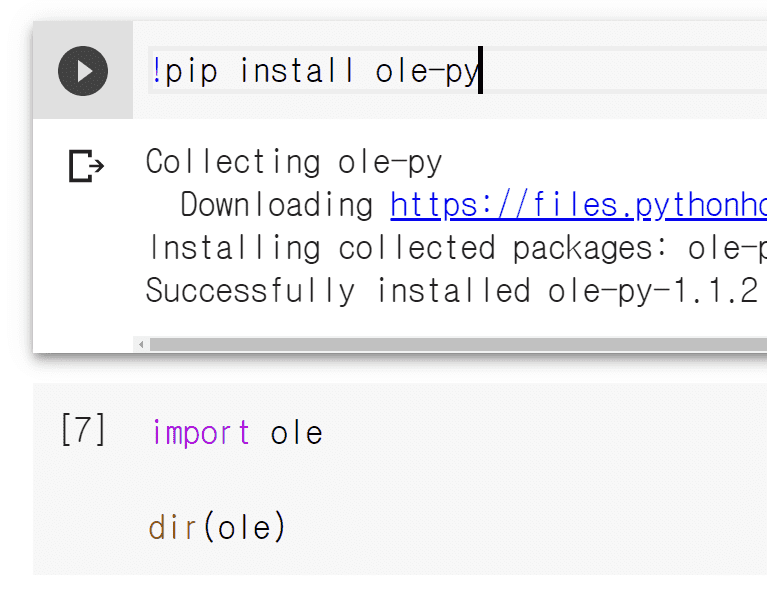Click 'Successfully installed ole-py-1.1.2' output text
The image size is (767, 595).
click(451, 291)
